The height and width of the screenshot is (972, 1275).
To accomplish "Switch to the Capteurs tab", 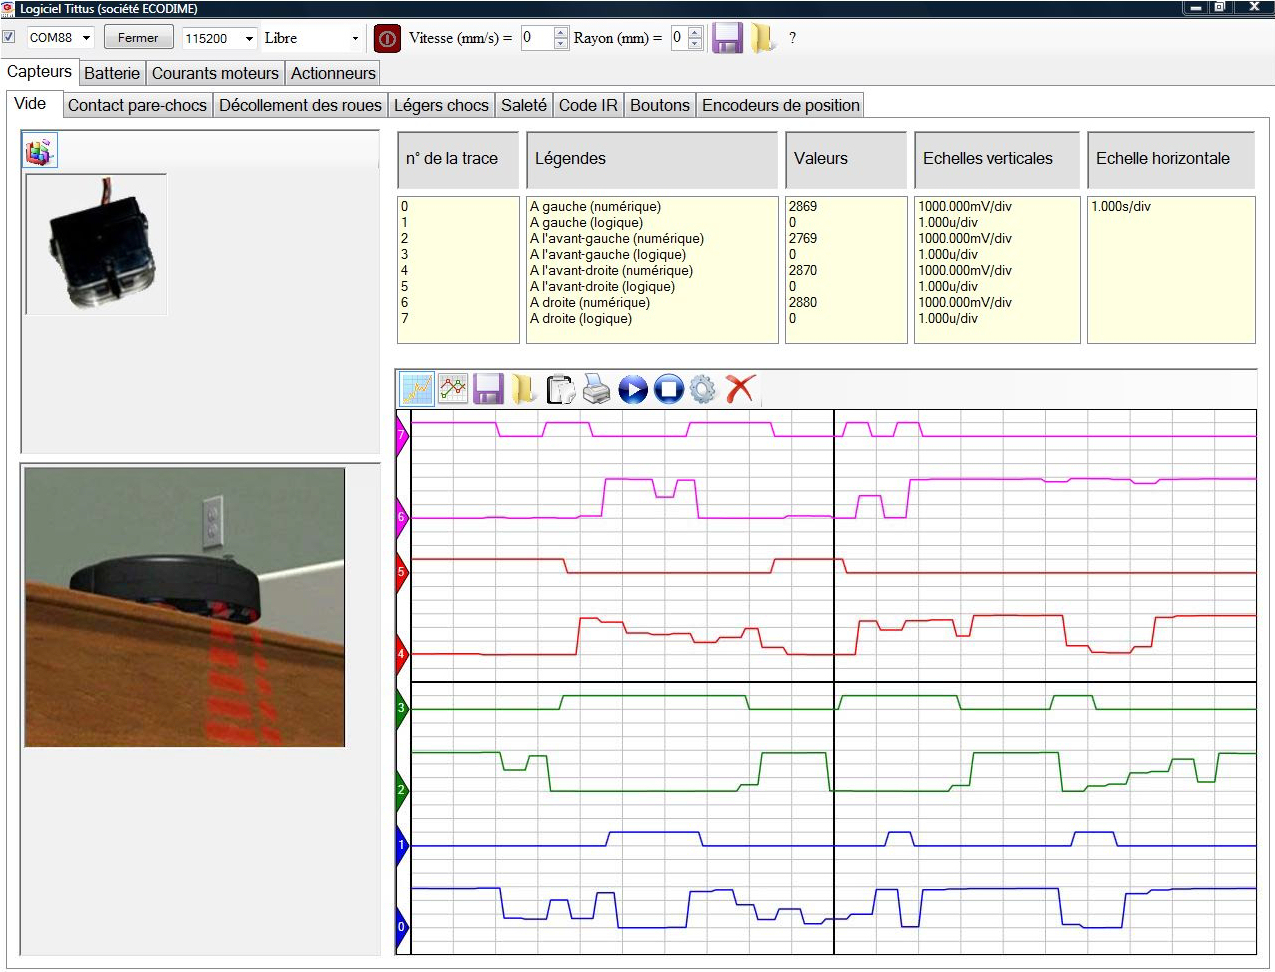I will point(39,72).
